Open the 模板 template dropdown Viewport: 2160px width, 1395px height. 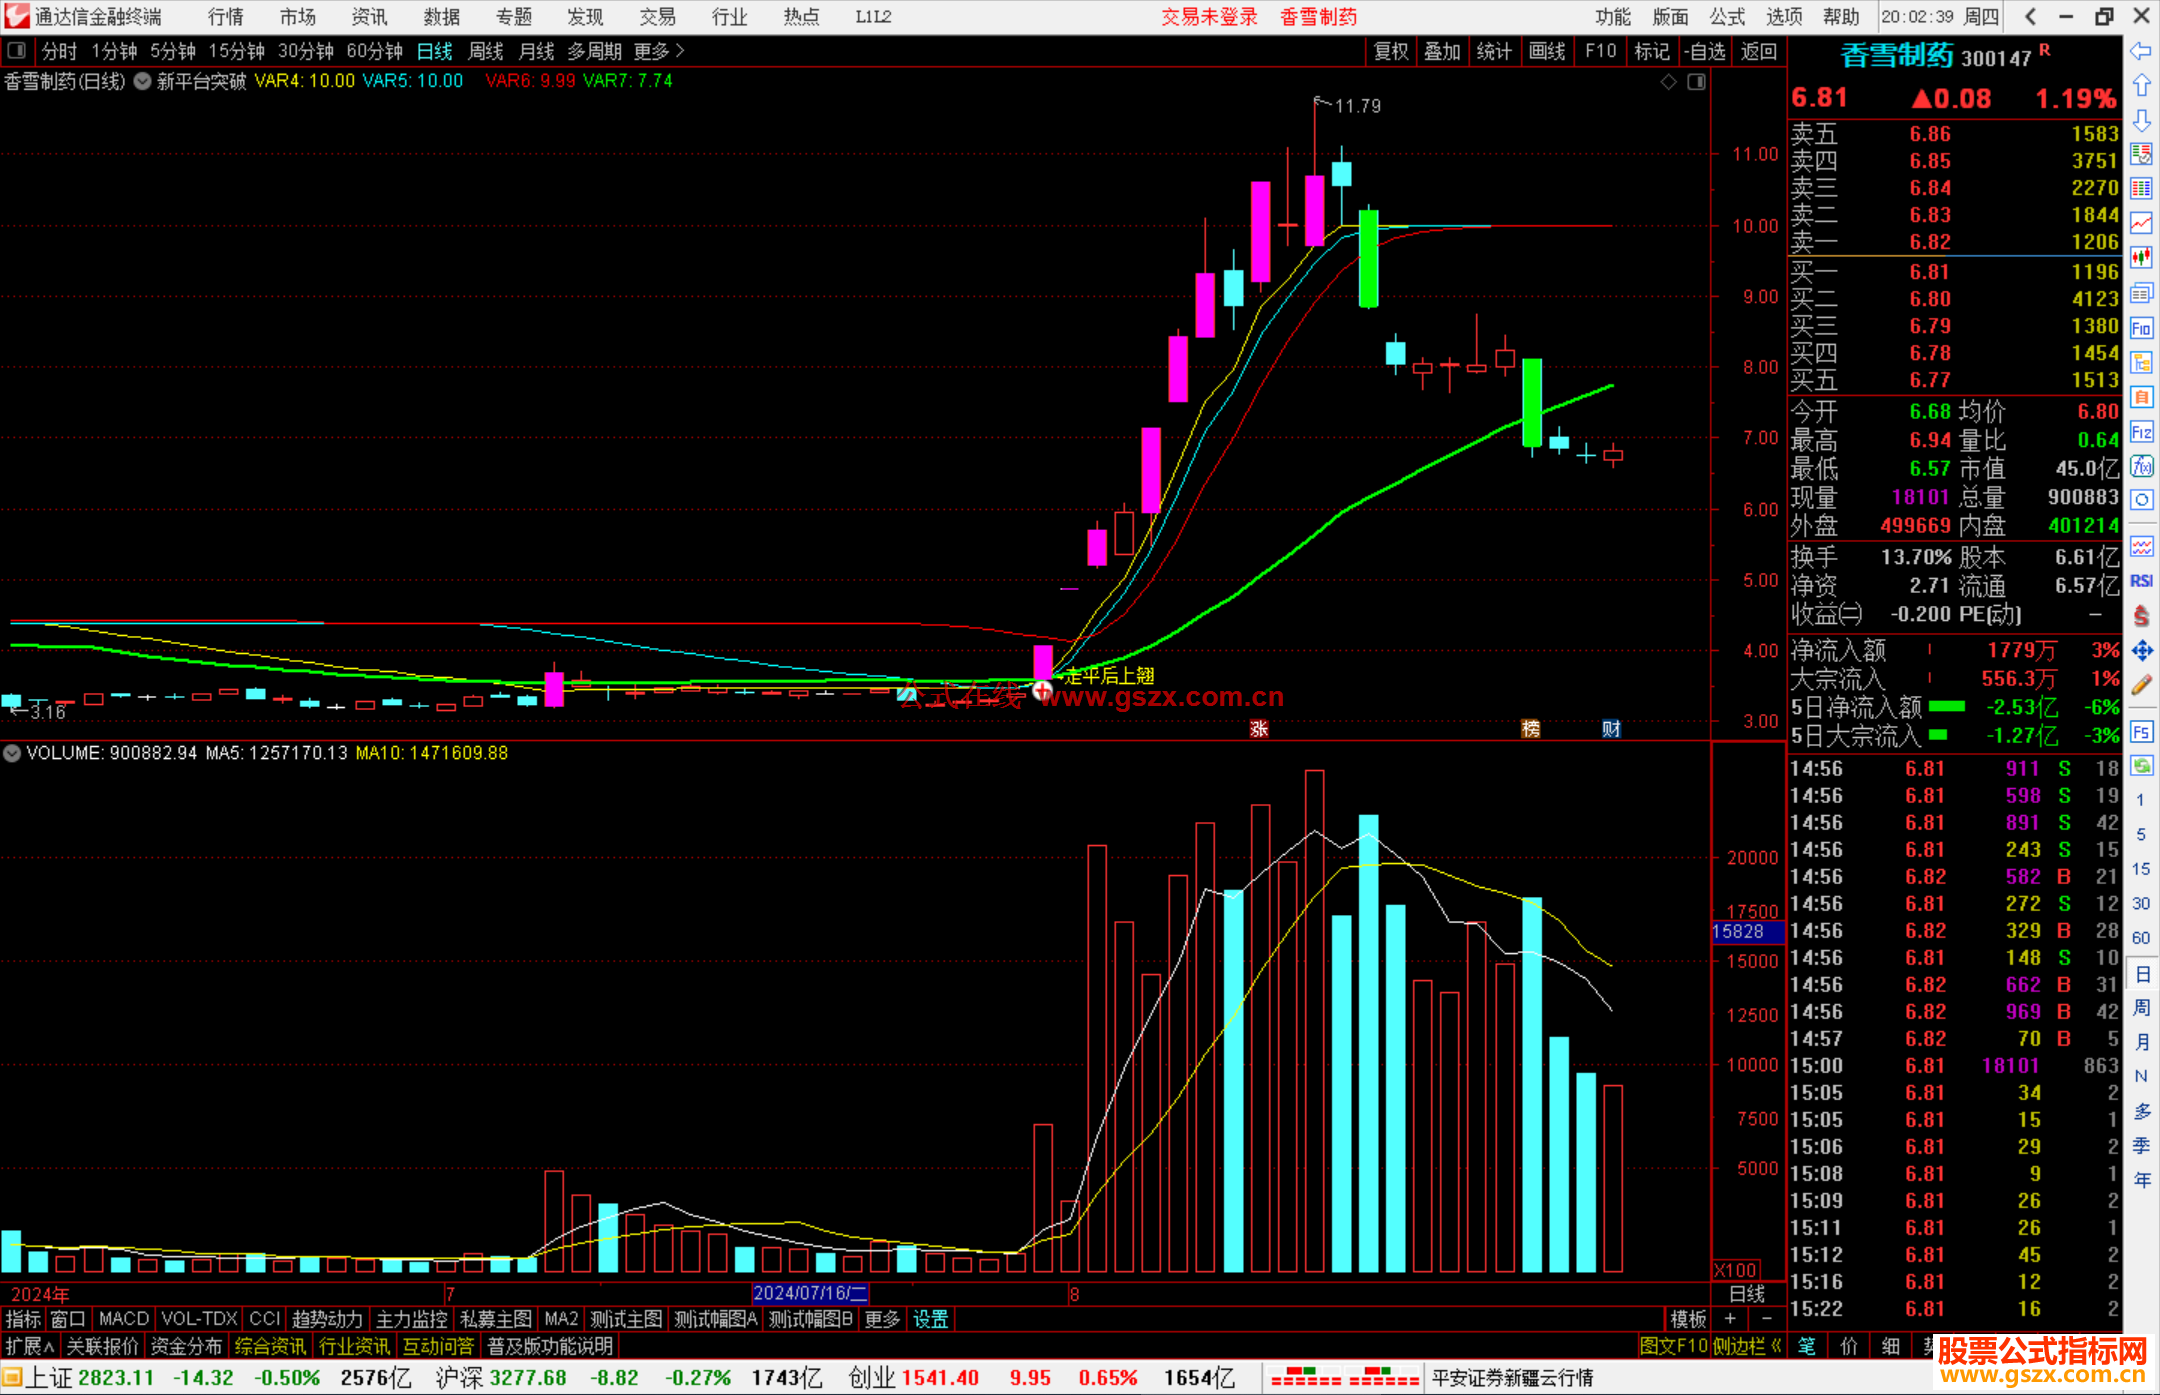(1688, 1319)
